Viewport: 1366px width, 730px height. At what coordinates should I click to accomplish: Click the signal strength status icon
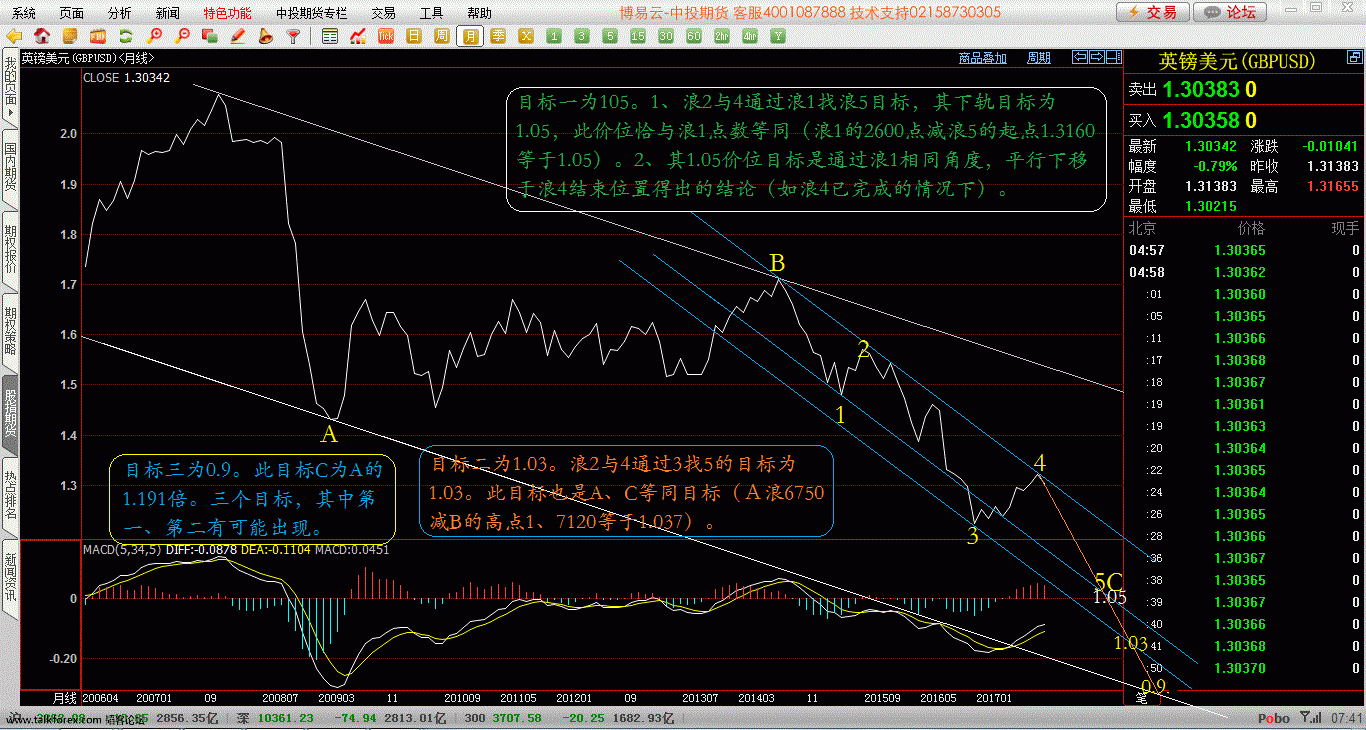click(x=1310, y=717)
